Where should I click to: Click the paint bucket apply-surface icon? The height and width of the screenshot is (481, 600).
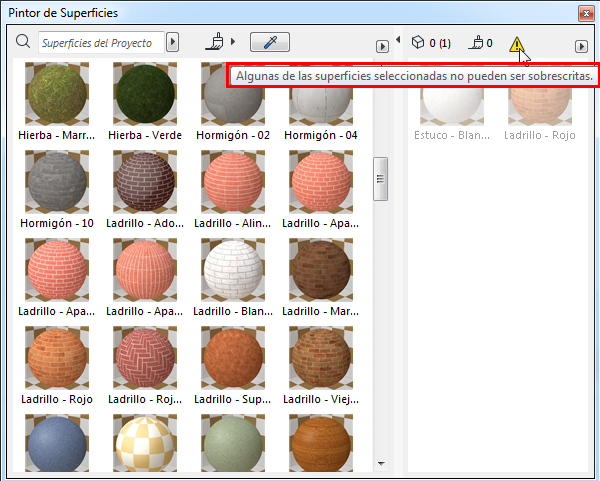coord(215,42)
